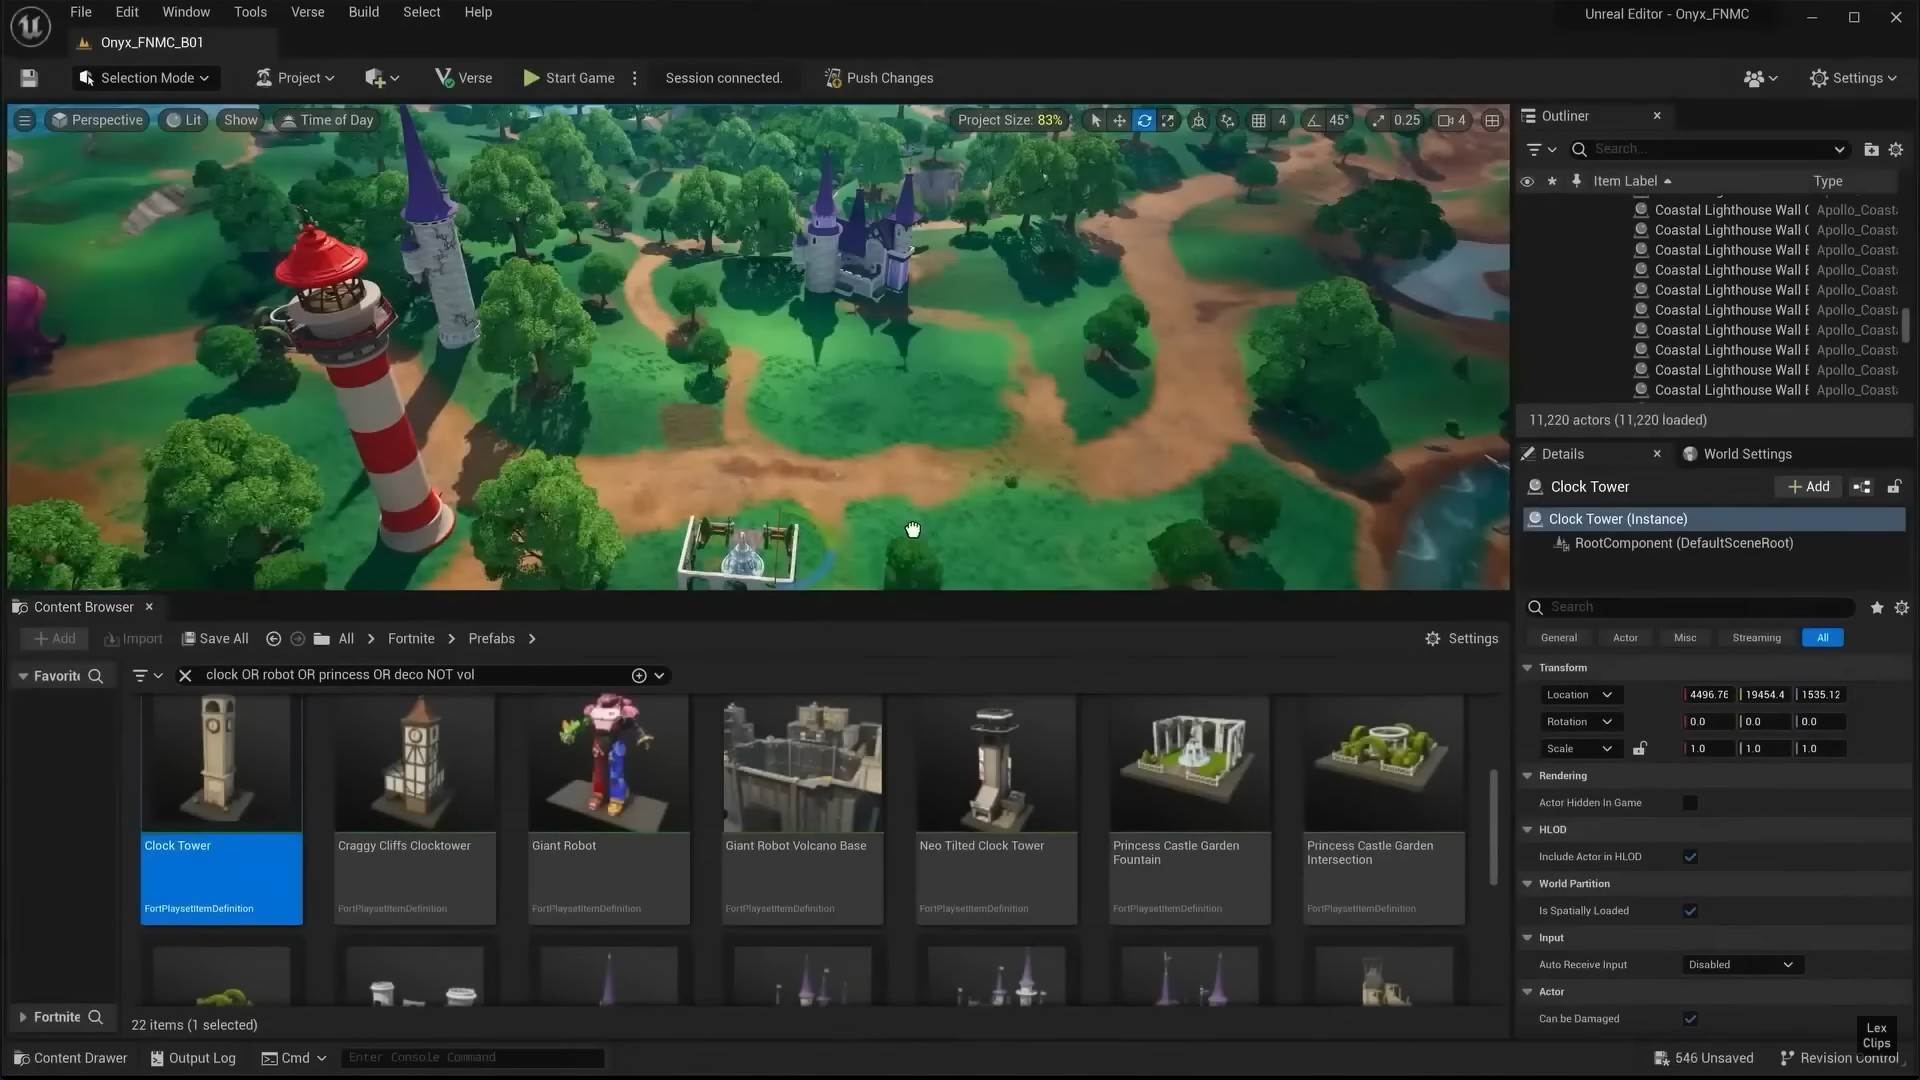This screenshot has height=1080, width=1920.
Task: Select the Streaming filter in Details
Action: (x=1756, y=638)
